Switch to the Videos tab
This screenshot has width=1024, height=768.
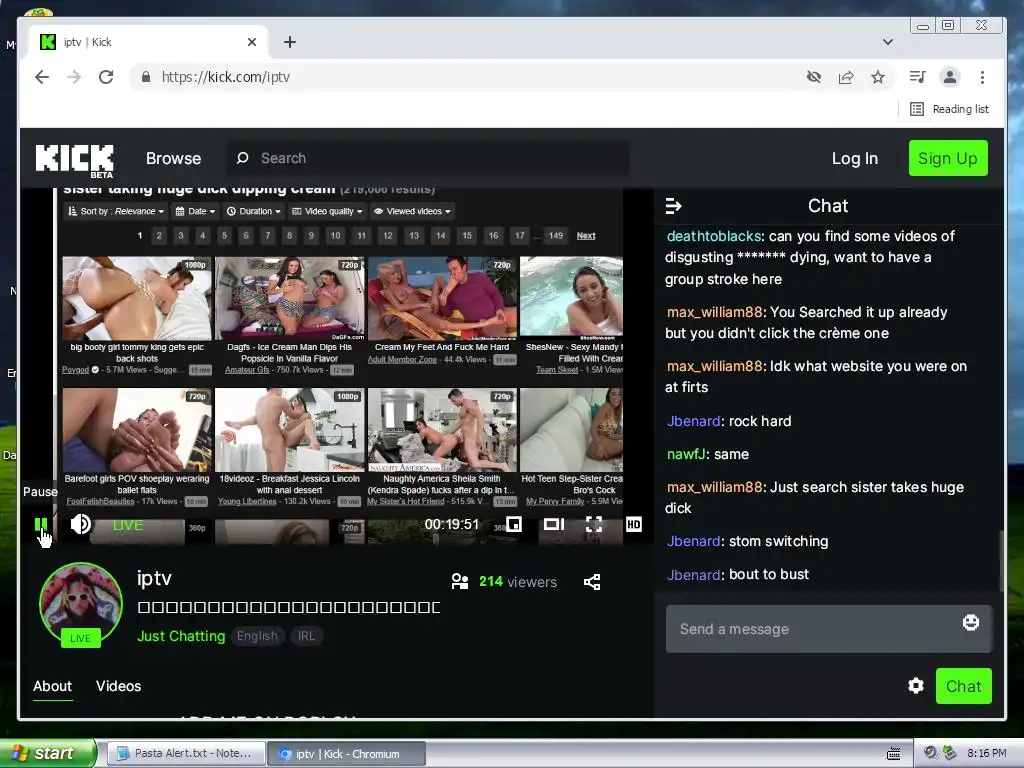pyautogui.click(x=118, y=686)
